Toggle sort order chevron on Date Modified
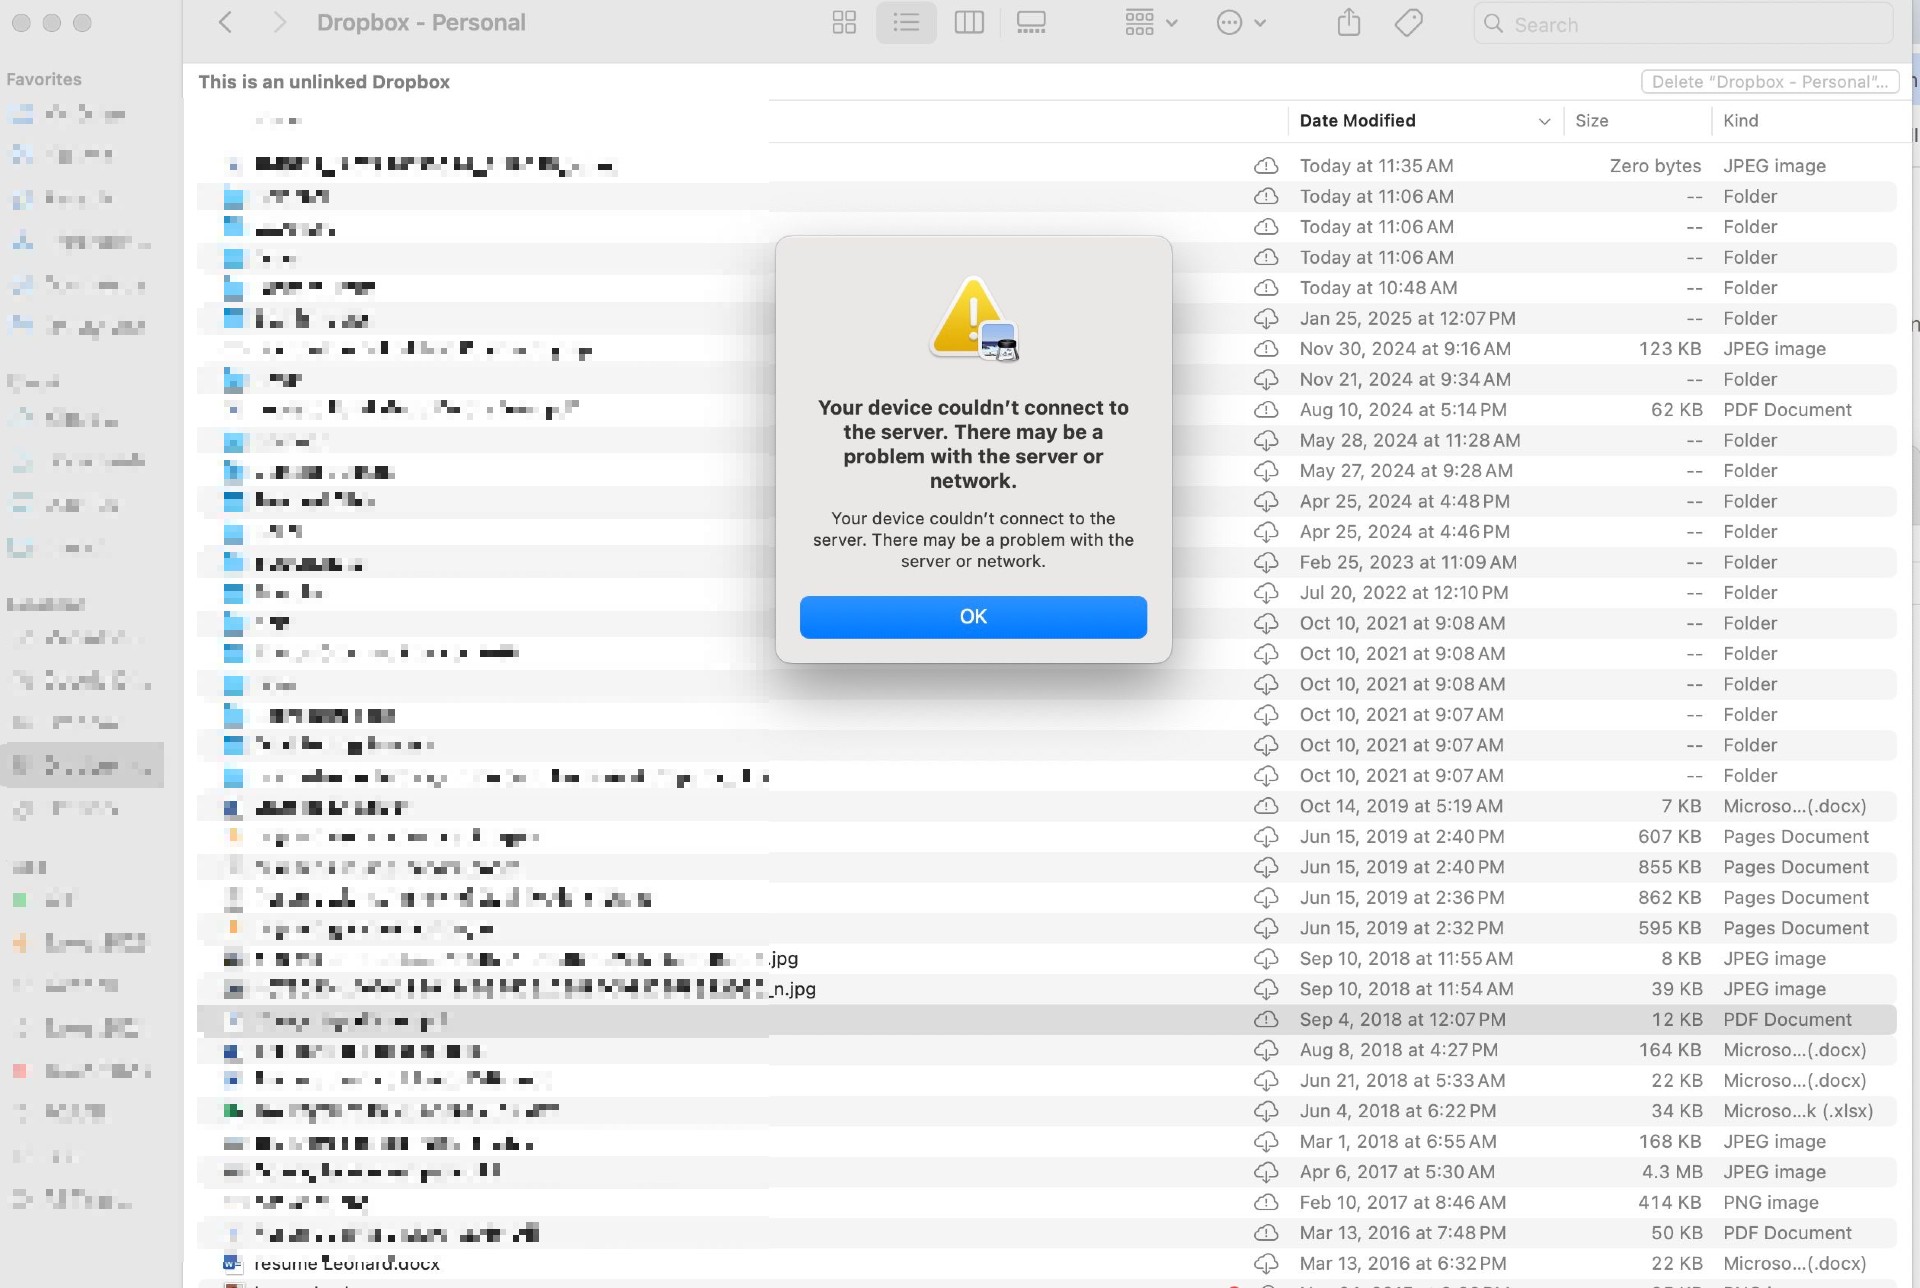 coord(1543,121)
